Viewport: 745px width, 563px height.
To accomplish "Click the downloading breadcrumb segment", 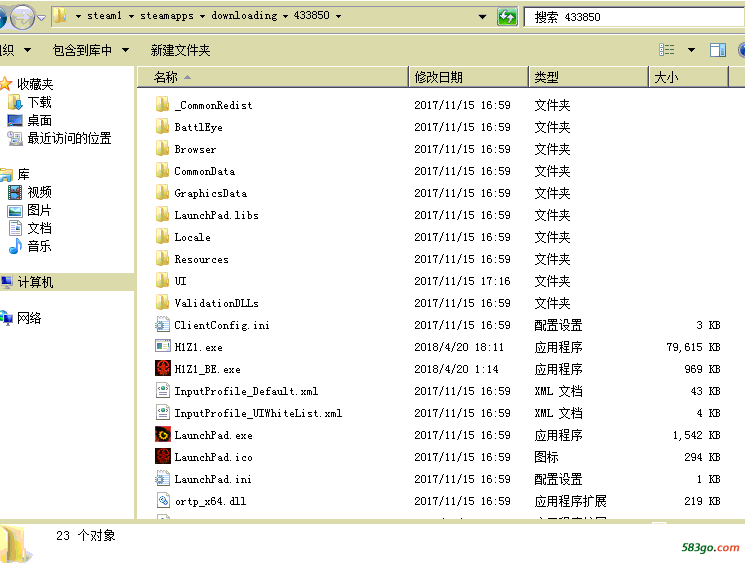I will click(x=244, y=16).
